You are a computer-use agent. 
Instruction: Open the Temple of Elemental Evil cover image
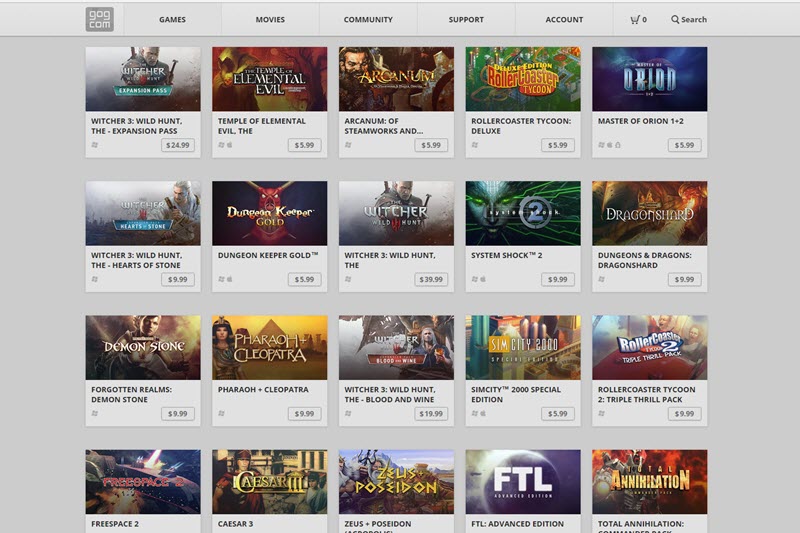(269, 79)
